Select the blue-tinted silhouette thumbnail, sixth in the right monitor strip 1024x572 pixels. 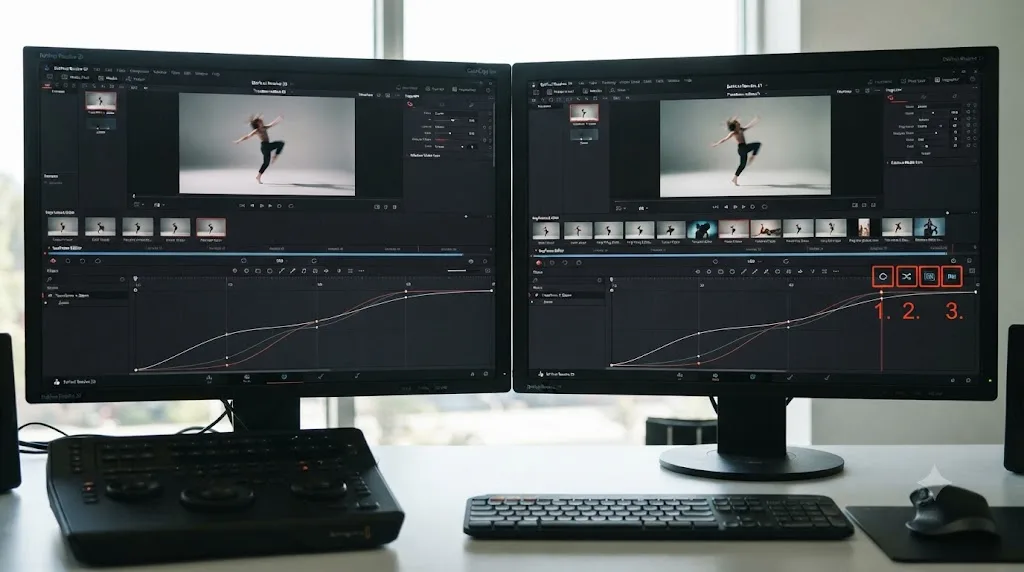pyautogui.click(x=702, y=229)
